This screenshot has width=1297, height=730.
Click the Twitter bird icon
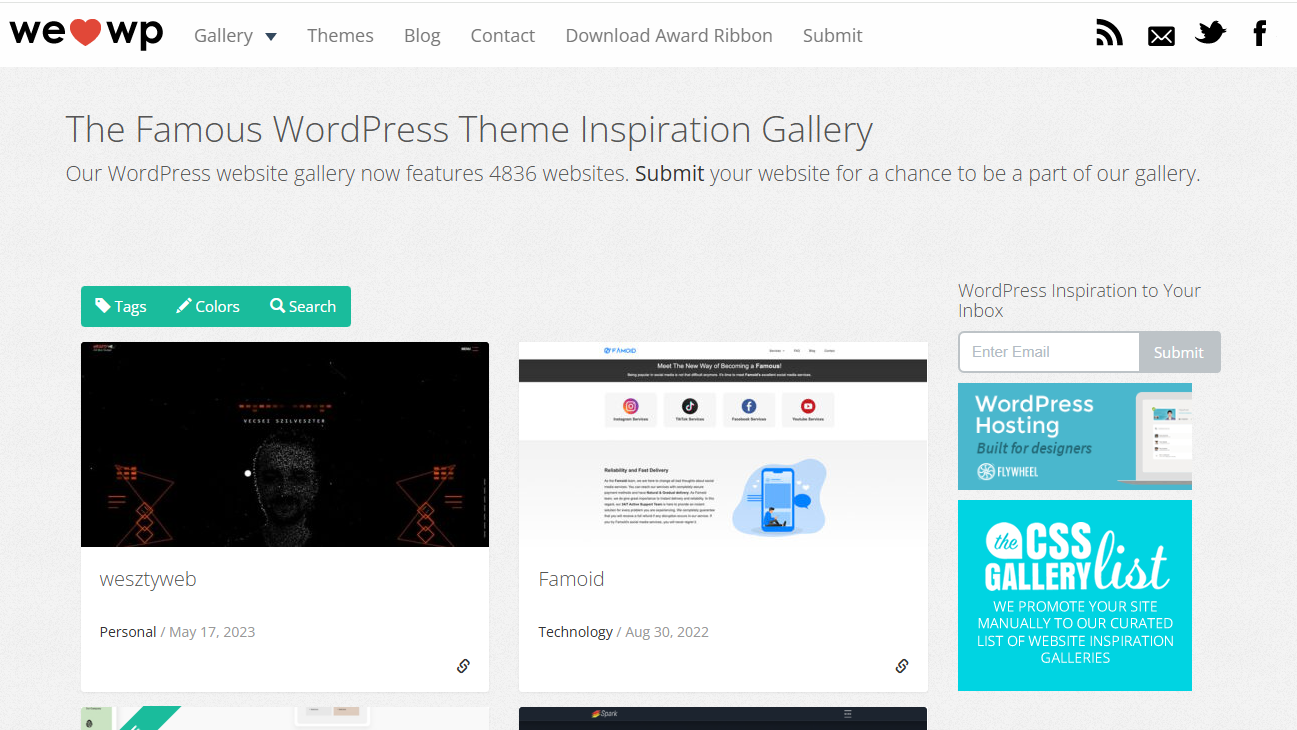coord(1210,34)
